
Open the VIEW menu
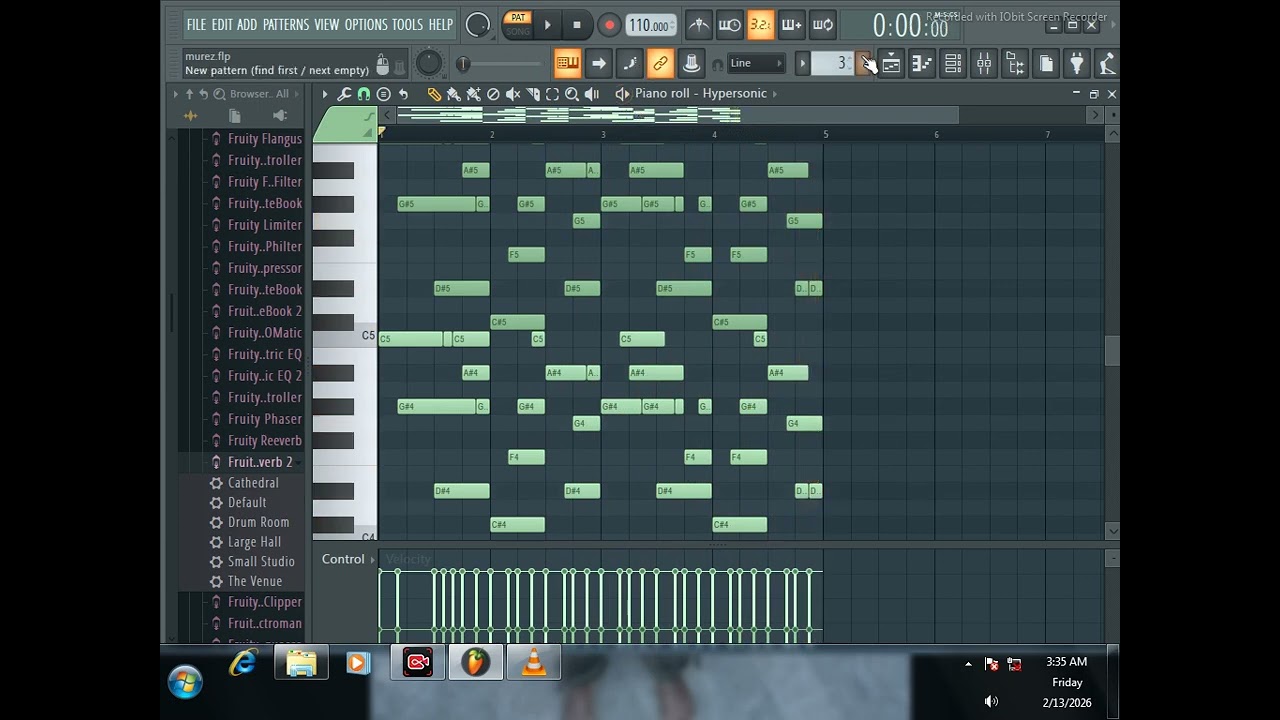327,24
